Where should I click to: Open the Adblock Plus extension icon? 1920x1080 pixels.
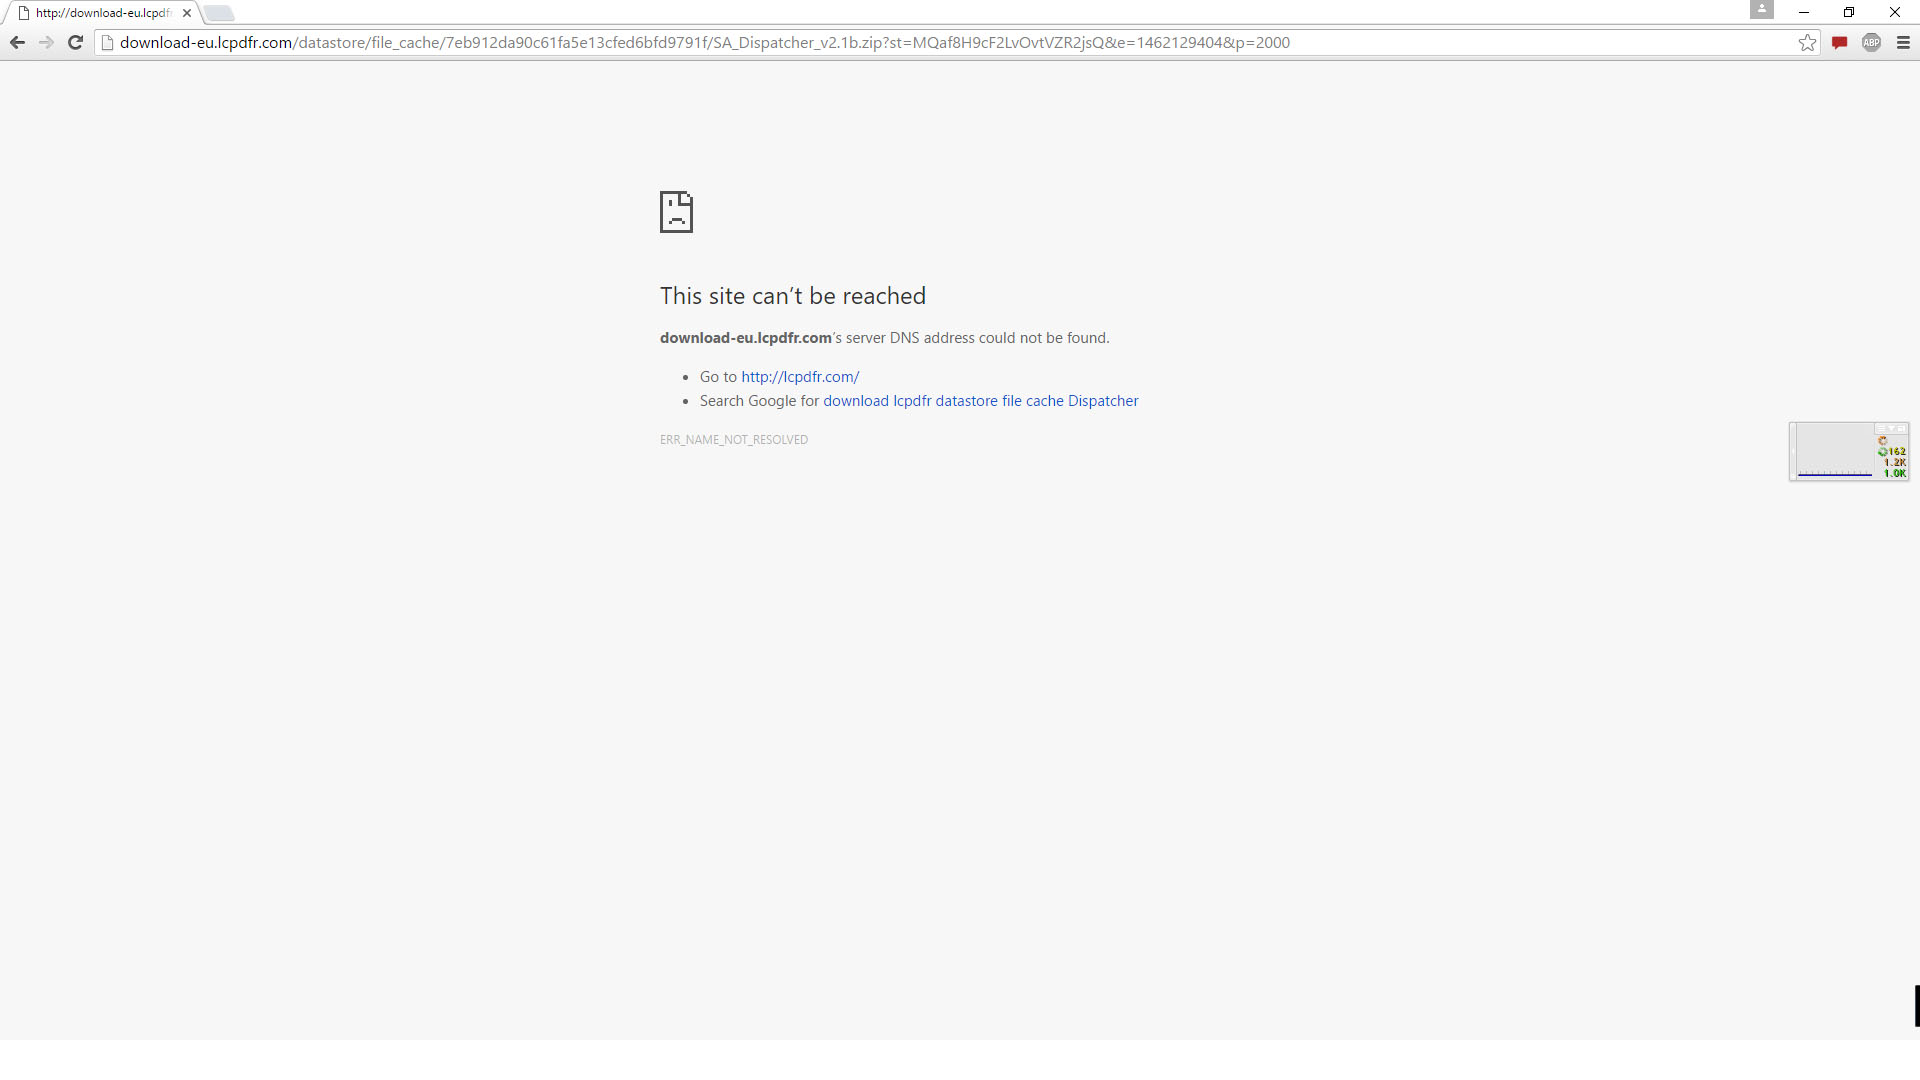click(x=1871, y=42)
